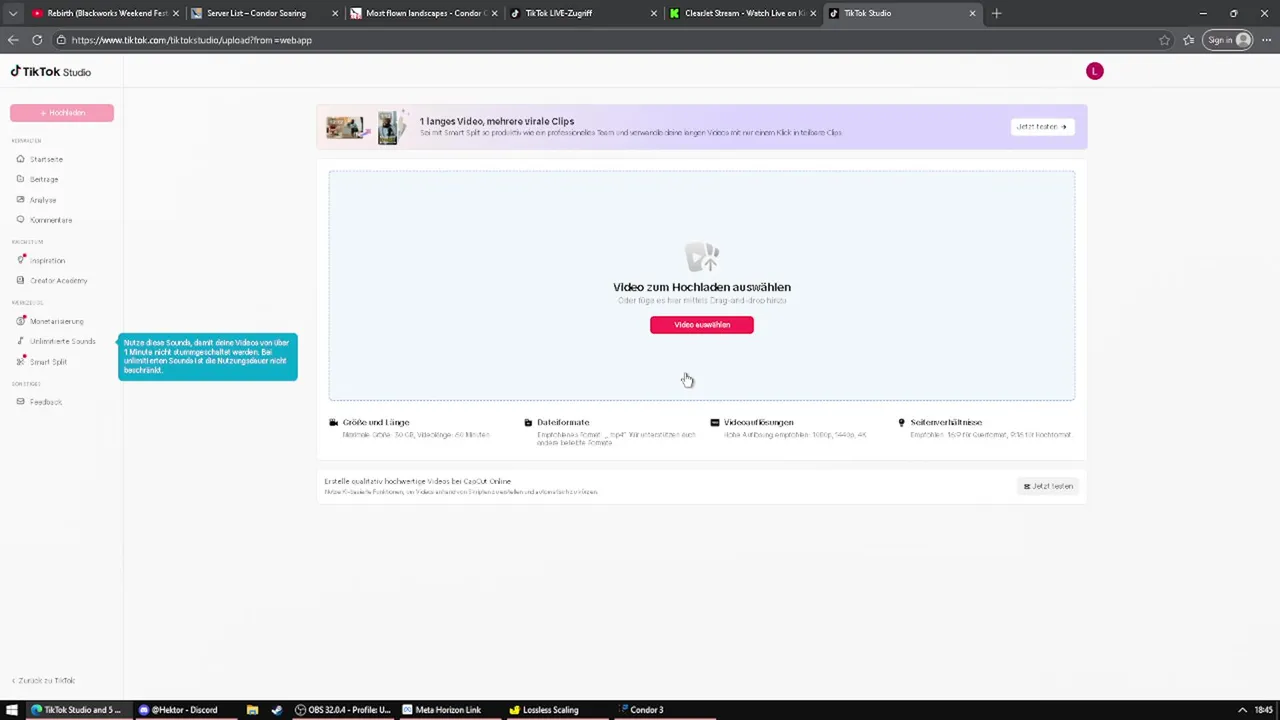Open the Beiträge posts icon
This screenshot has width=1280, height=720.
click(20, 179)
